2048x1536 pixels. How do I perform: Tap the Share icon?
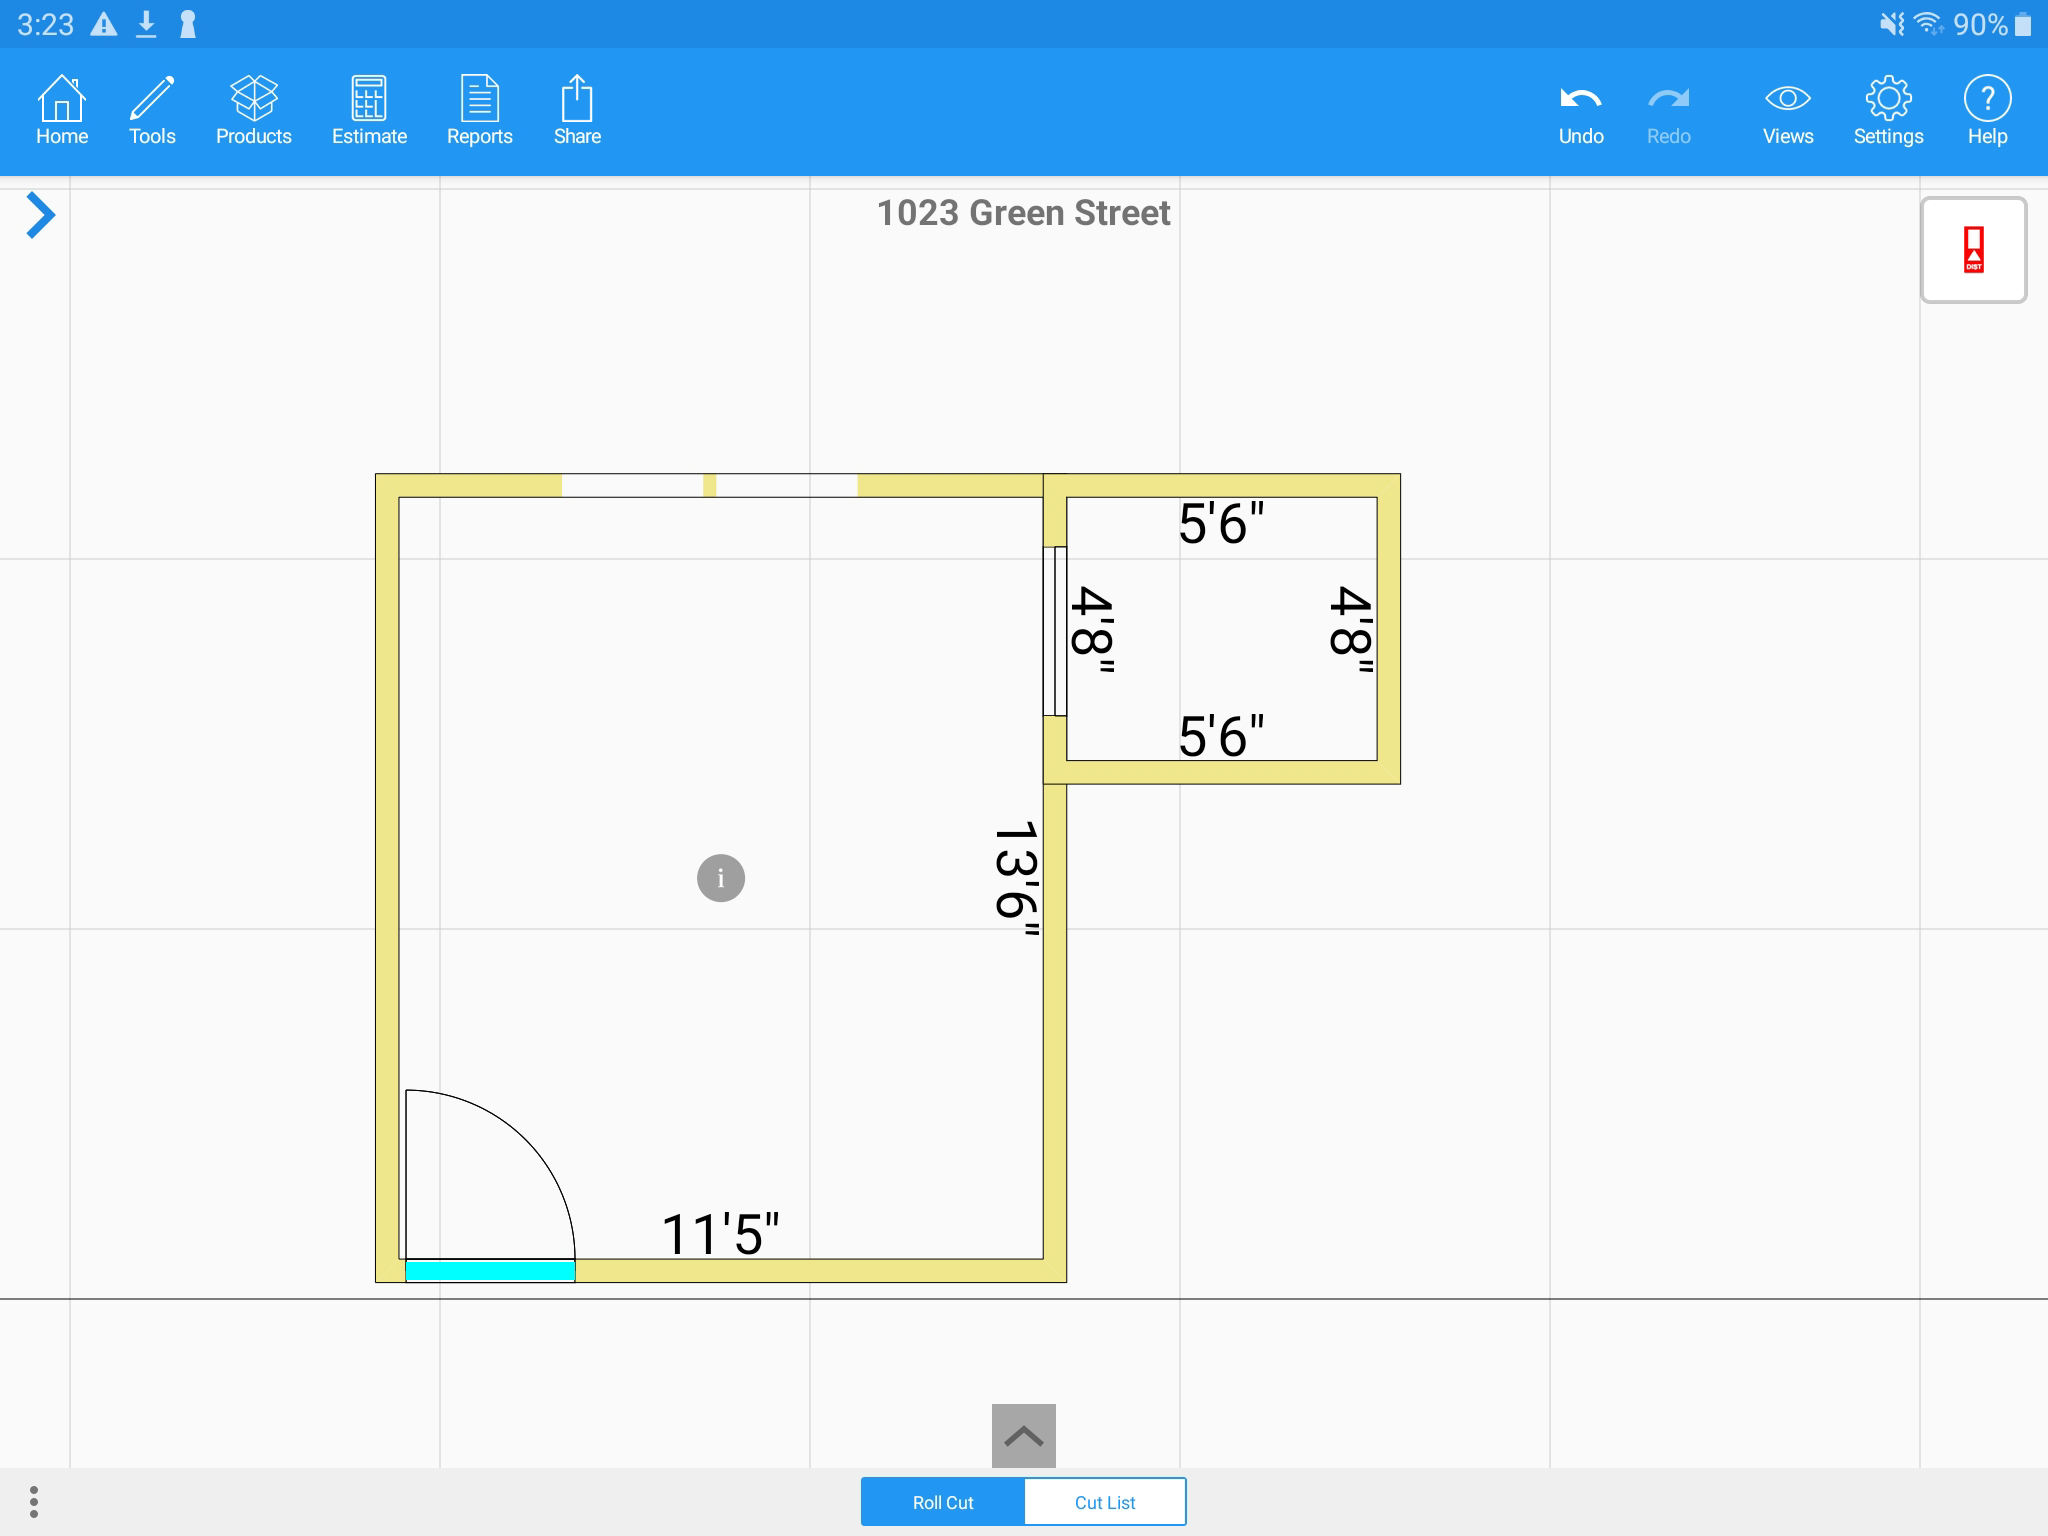577,110
